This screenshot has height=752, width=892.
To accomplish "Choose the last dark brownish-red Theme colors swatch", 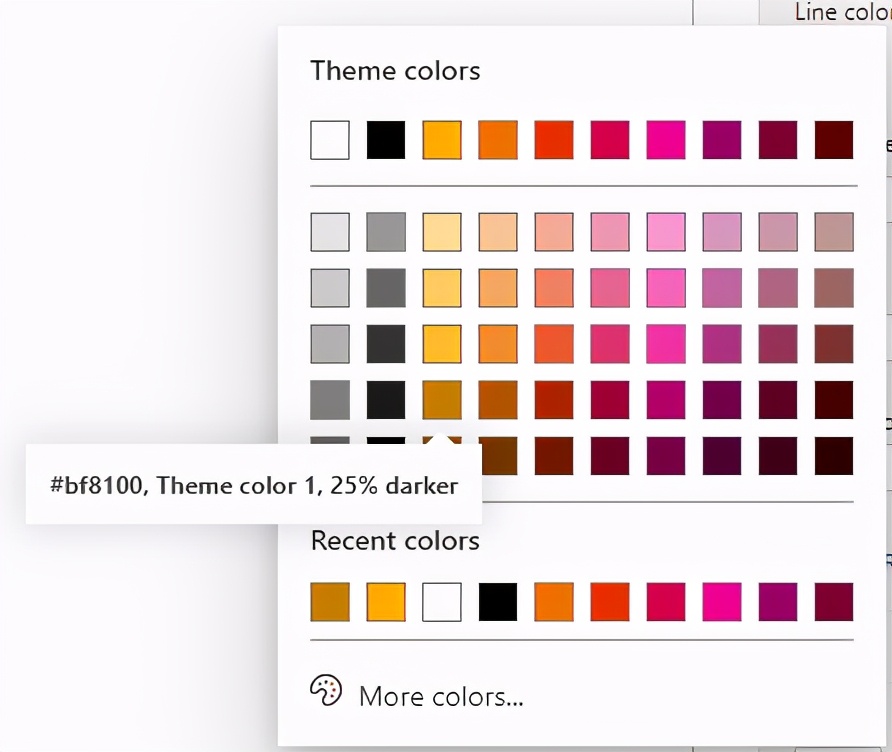I will coord(834,140).
